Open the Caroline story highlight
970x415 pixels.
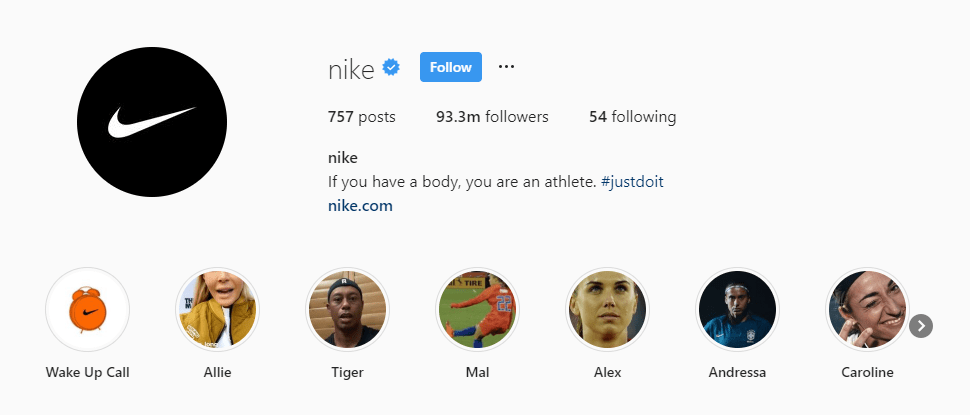(x=867, y=310)
